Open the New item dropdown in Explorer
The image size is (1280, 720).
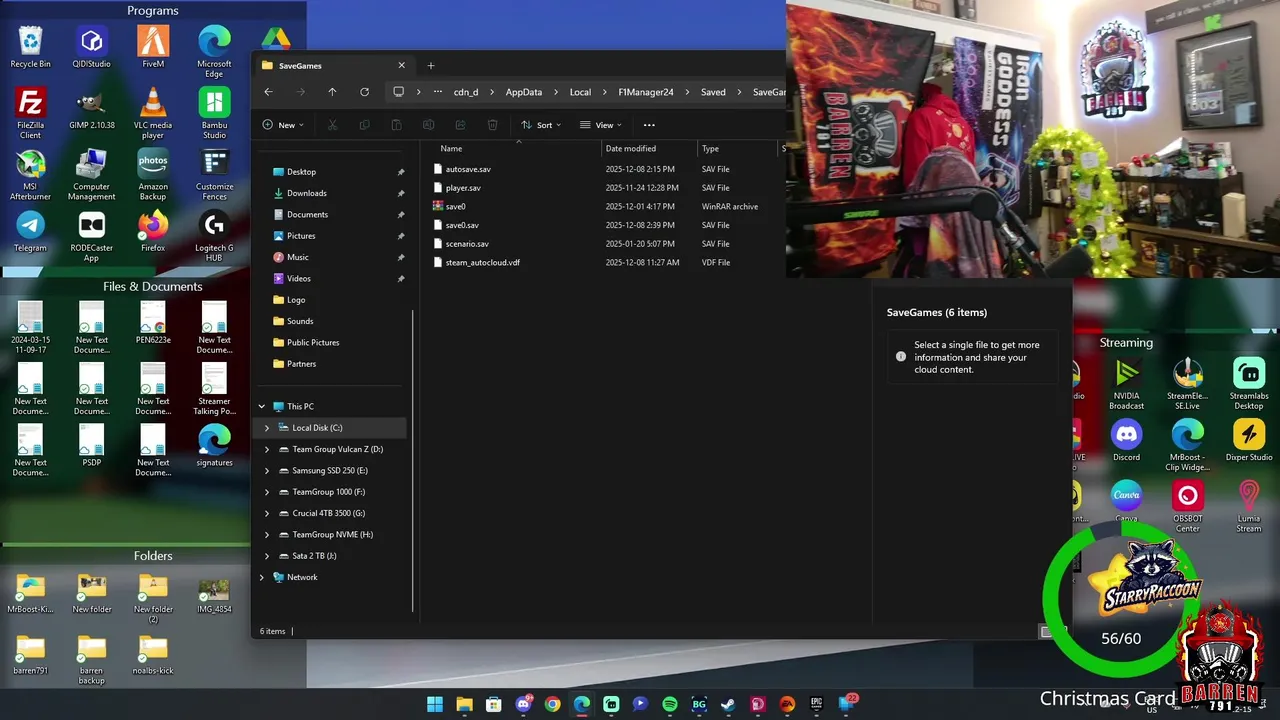coord(283,125)
